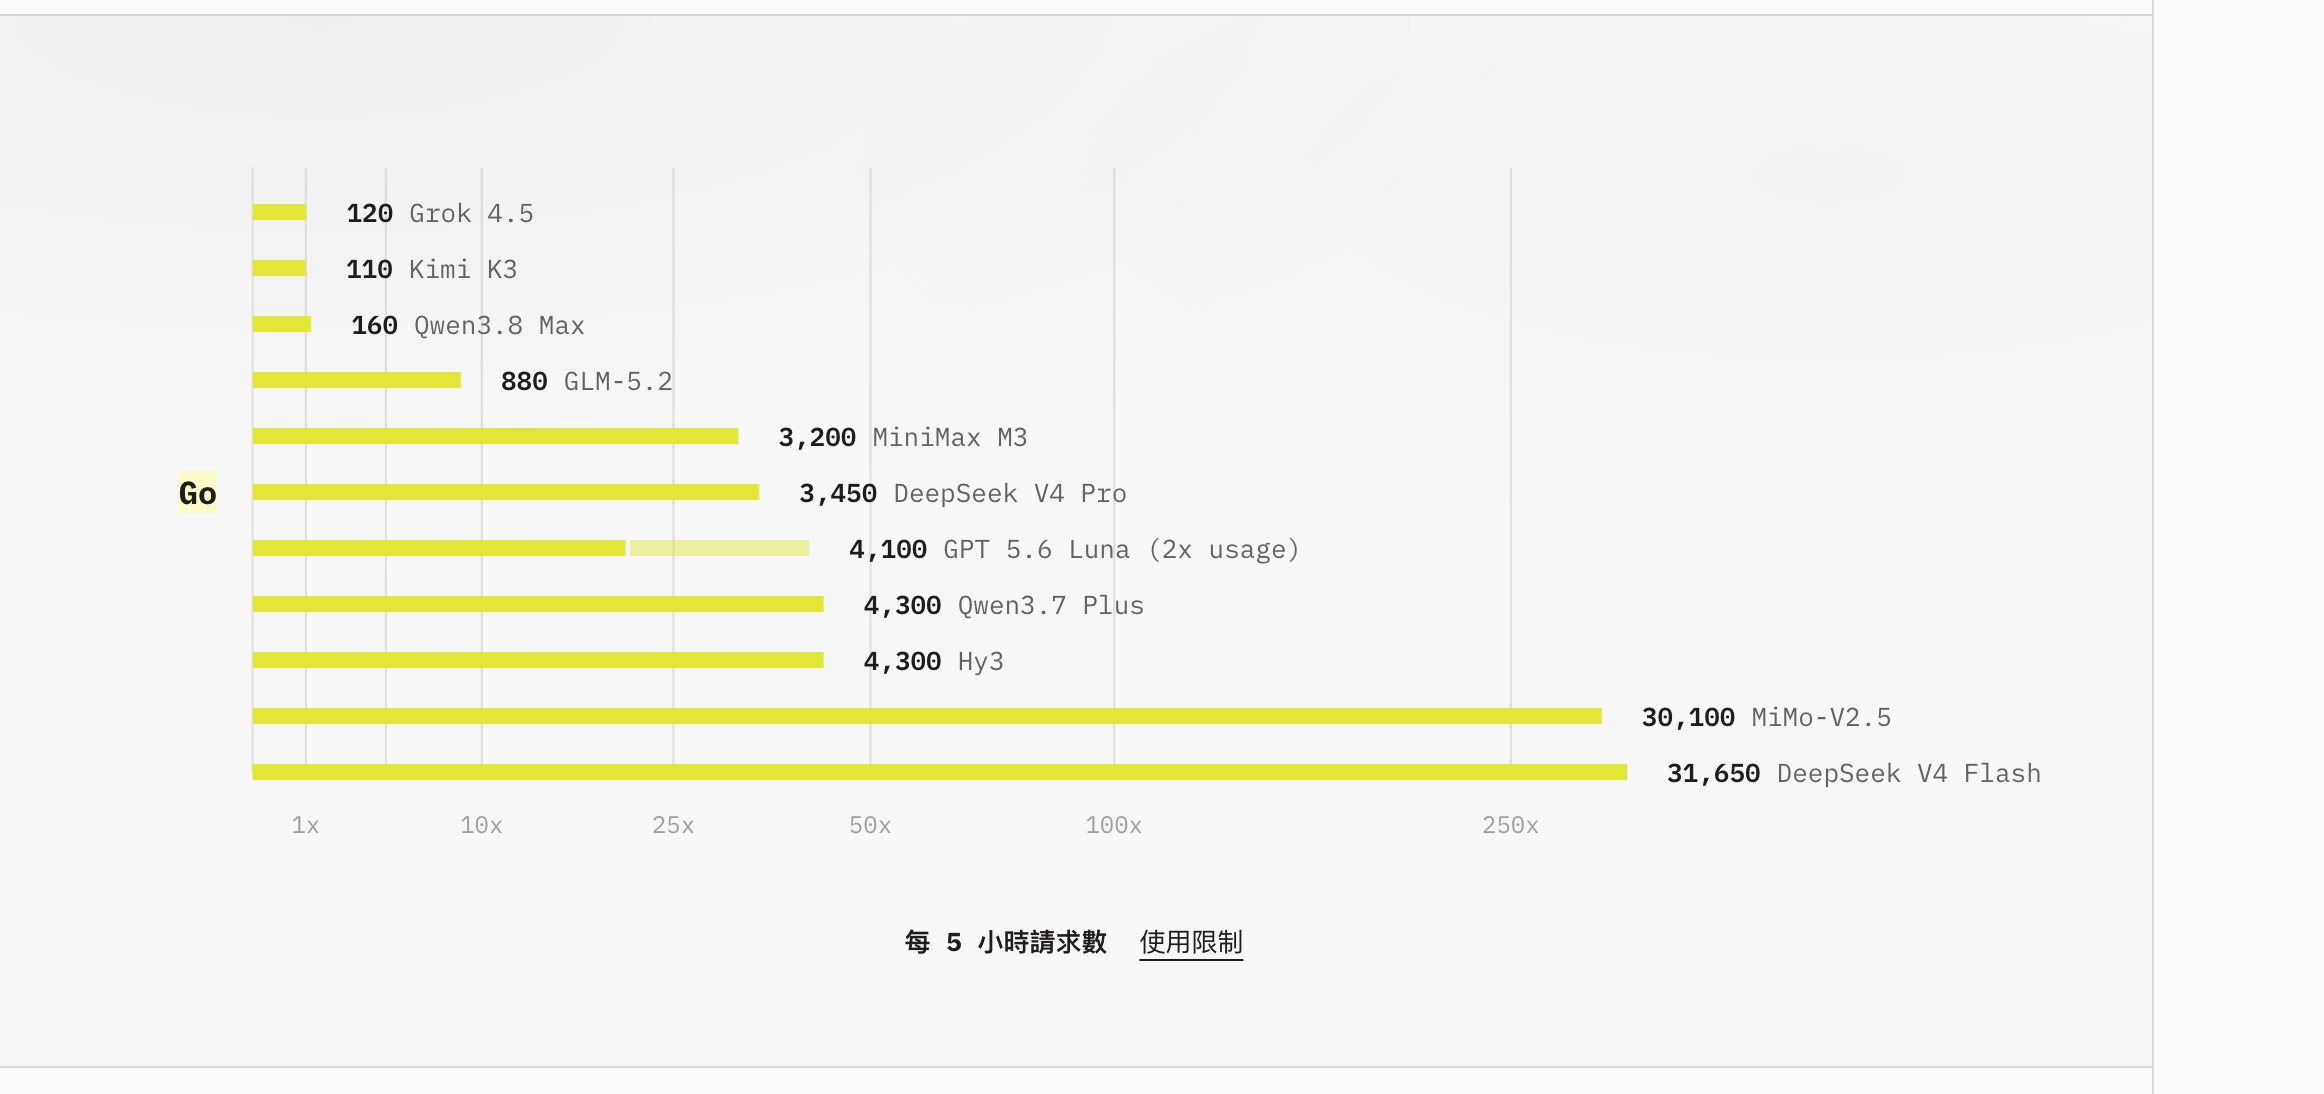Screen dimensions: 2324x1094
Task: Click the DeepSeek V4 Pro bar
Action: click(506, 492)
